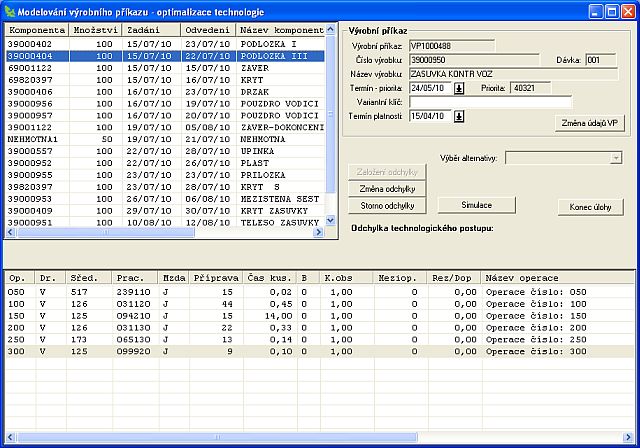Click Prac. value 094210

click(x=133, y=316)
